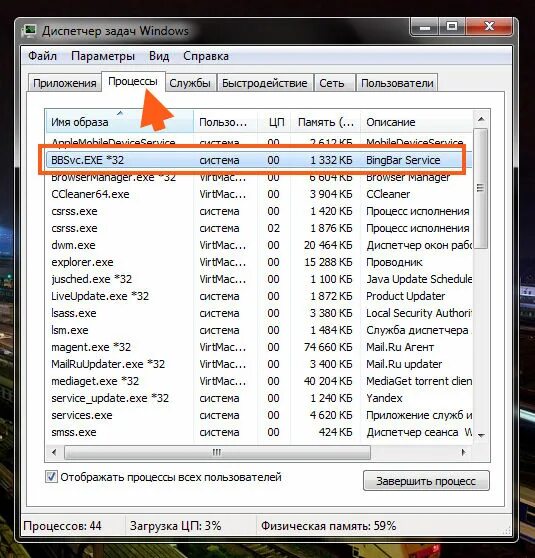Sort by Память column header

(x=326, y=122)
